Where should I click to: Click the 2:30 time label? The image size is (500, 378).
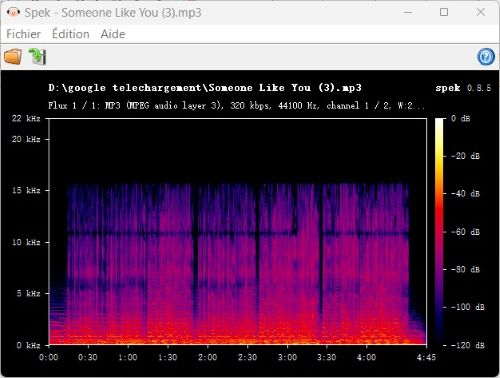coord(247,357)
